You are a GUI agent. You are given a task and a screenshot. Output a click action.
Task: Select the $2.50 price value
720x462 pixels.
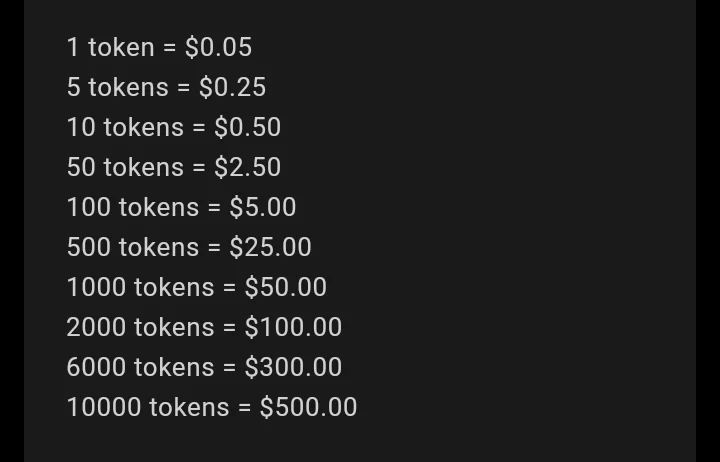click(x=247, y=167)
